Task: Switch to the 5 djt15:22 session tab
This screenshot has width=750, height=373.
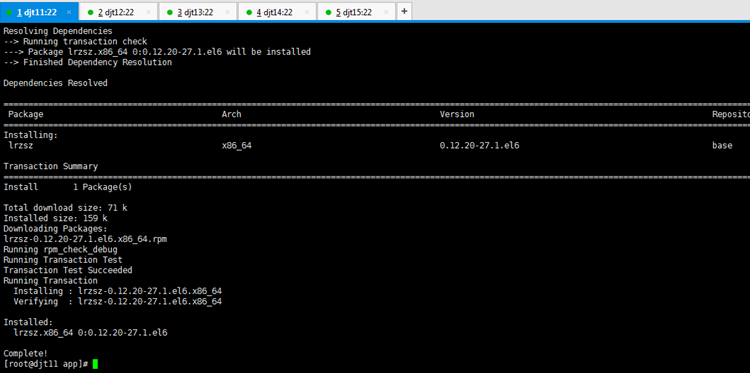Action: coord(355,12)
